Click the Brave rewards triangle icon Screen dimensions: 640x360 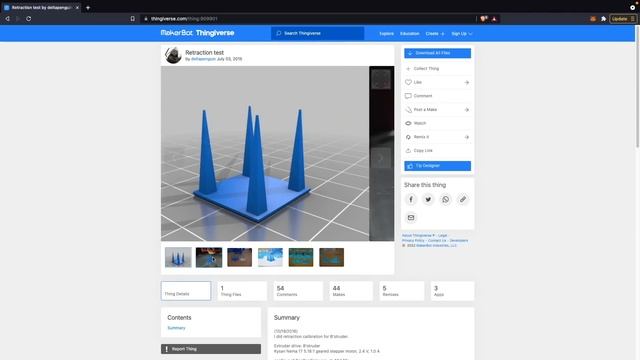click(494, 19)
